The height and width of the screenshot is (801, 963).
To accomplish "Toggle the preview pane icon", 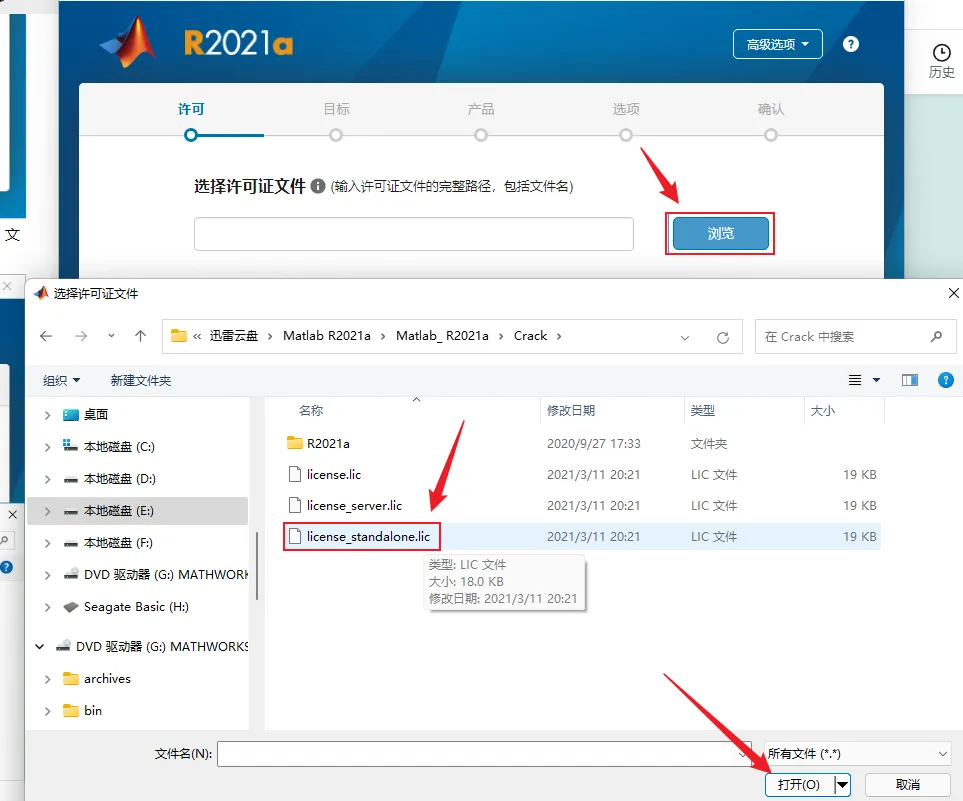I will click(910, 380).
